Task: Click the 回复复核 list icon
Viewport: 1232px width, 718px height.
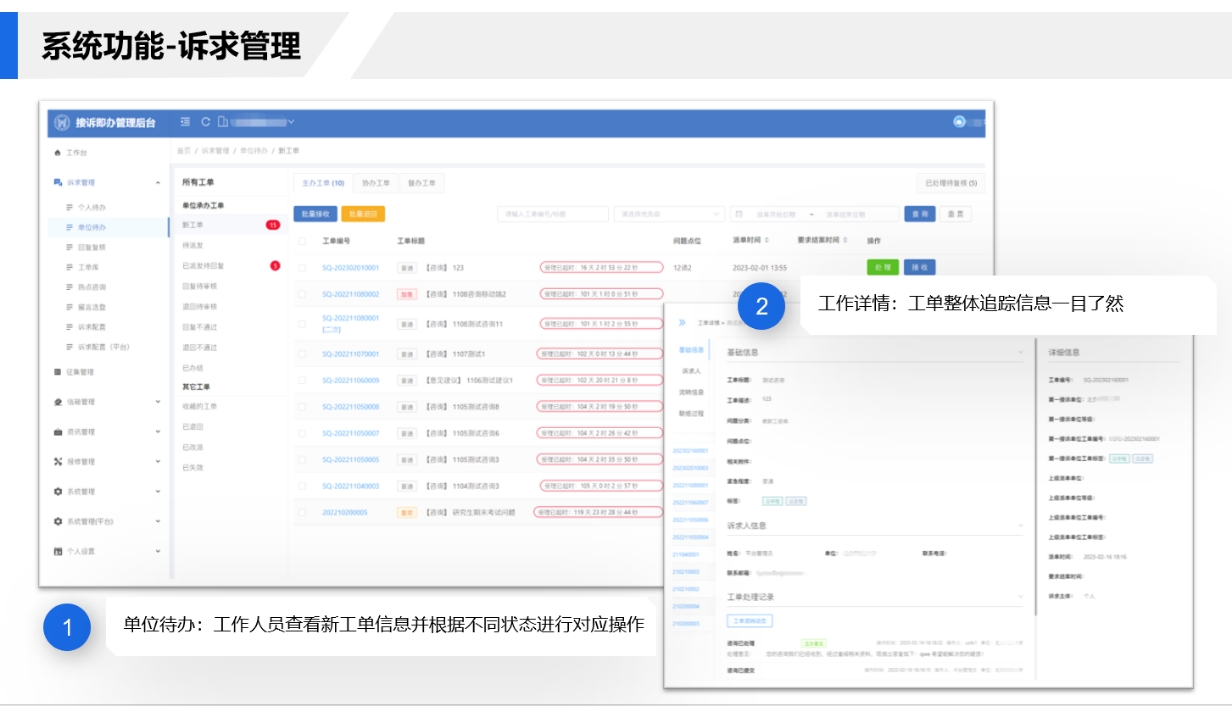Action: [69, 247]
